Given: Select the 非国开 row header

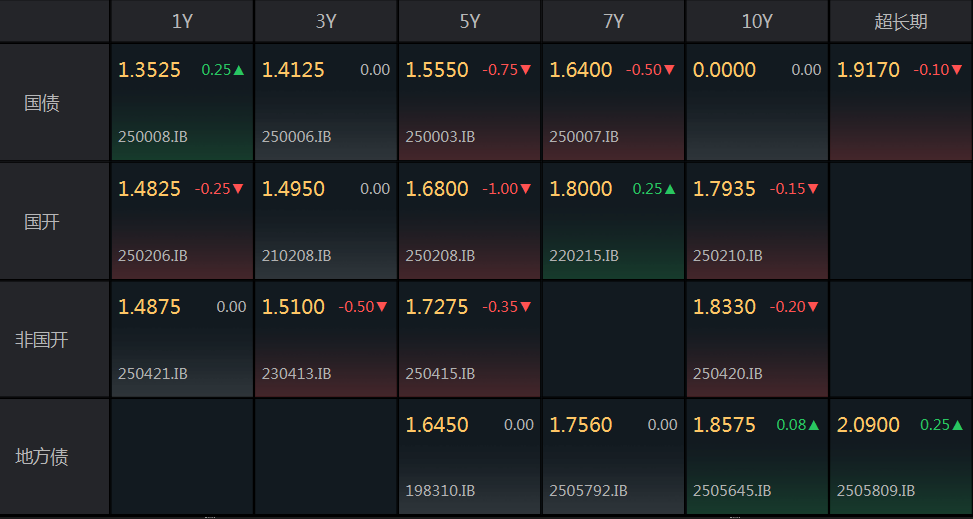Looking at the screenshot, I should click(42, 339).
